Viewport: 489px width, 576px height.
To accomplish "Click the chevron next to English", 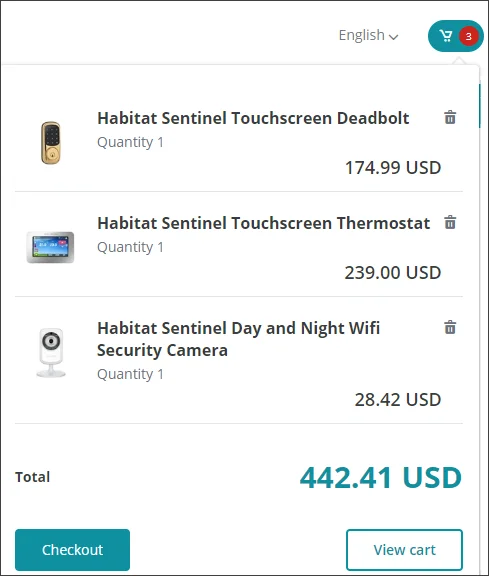I will tap(393, 37).
